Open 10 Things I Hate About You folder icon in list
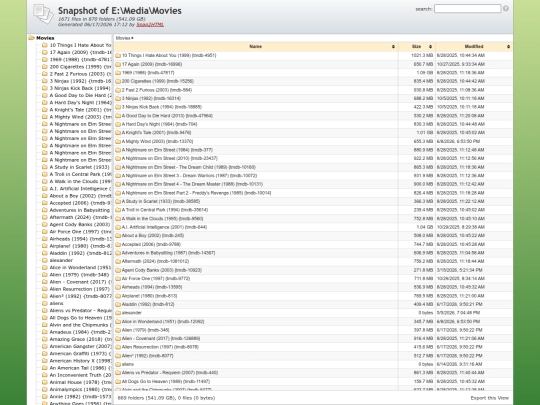 [118, 55]
